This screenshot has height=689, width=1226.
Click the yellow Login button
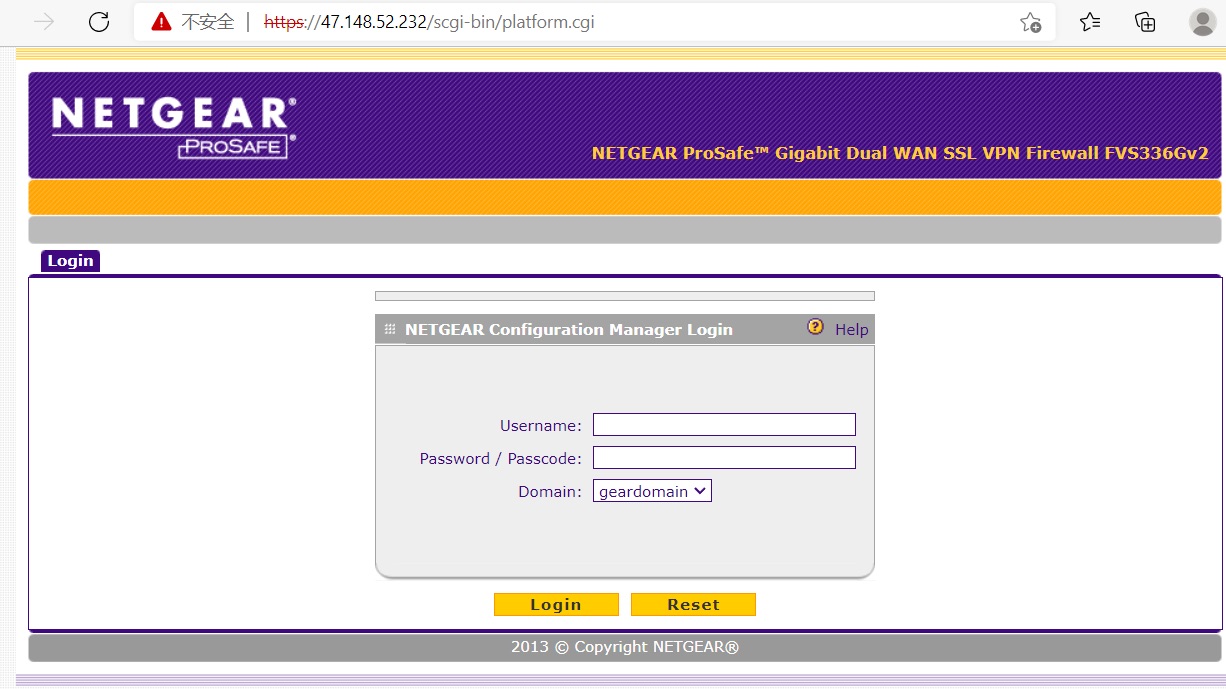click(x=556, y=604)
